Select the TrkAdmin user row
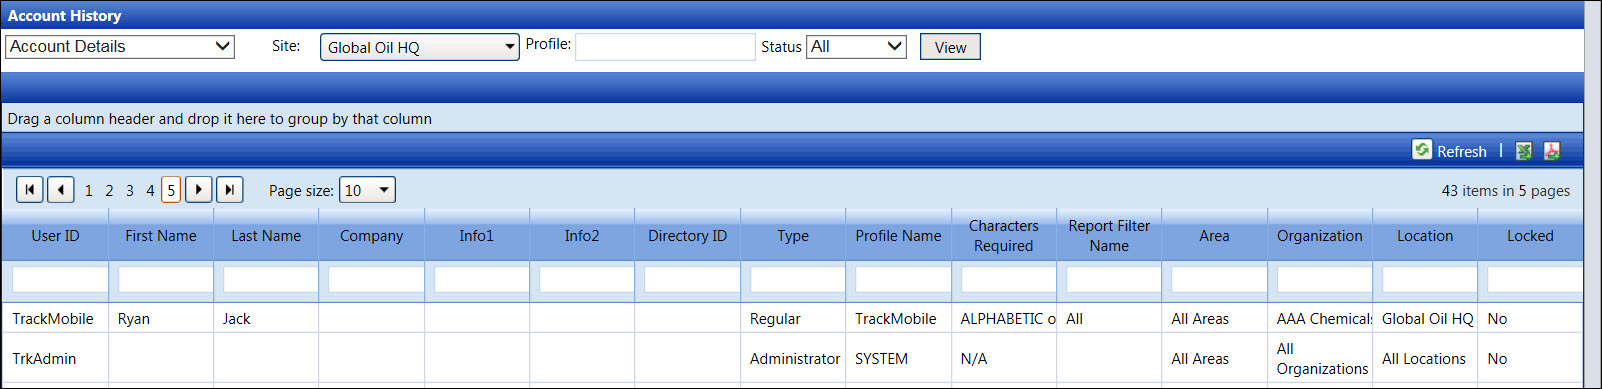The width and height of the screenshot is (1602, 389). (x=792, y=358)
